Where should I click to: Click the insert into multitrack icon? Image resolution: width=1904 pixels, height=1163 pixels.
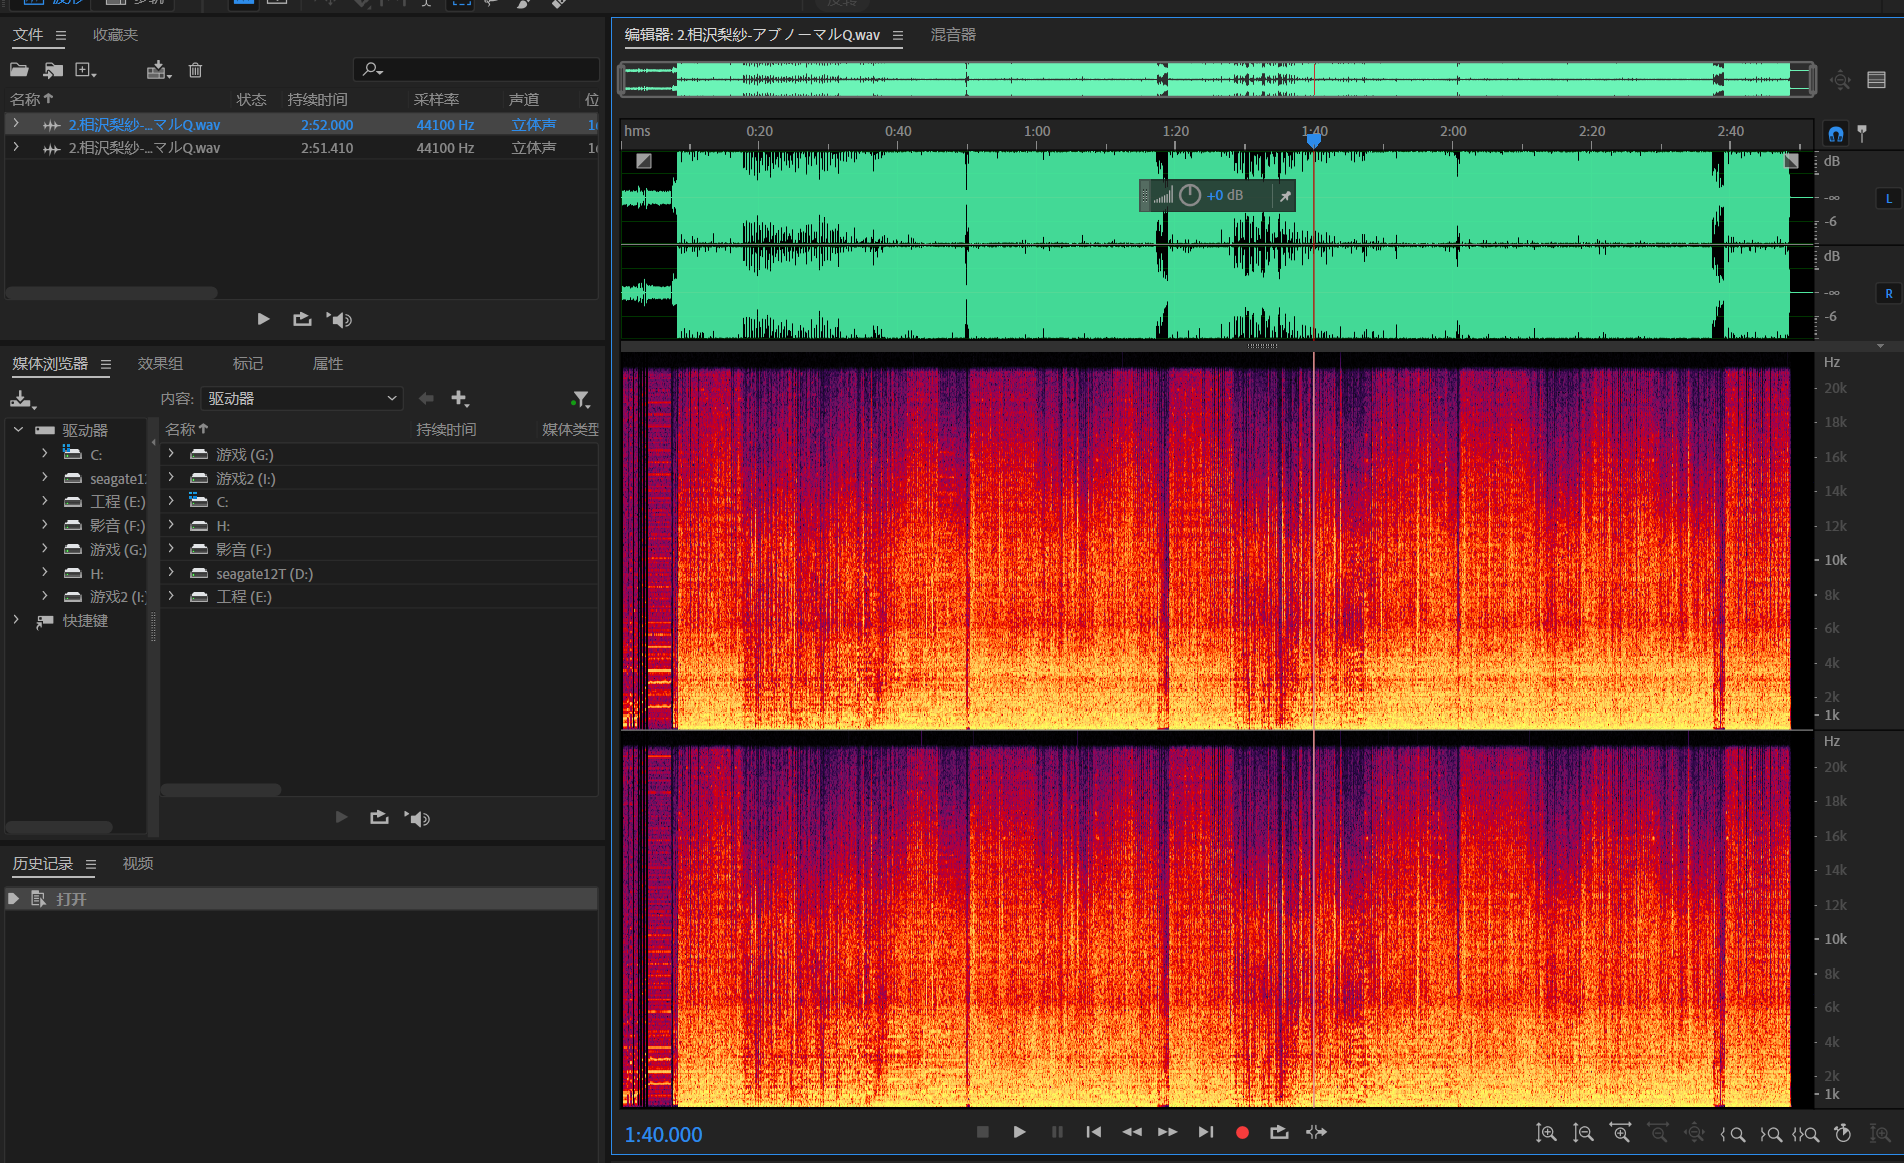tap(158, 70)
